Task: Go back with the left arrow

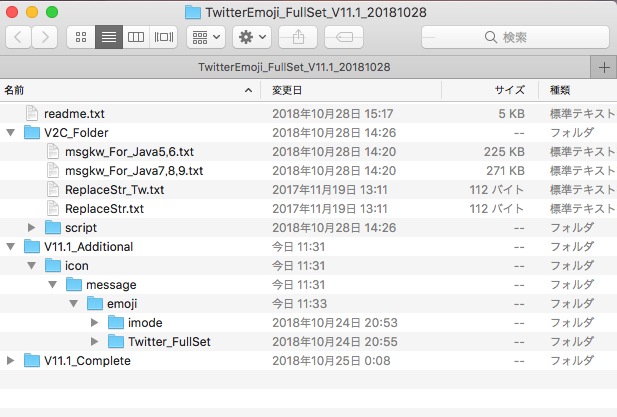Action: click(18, 37)
